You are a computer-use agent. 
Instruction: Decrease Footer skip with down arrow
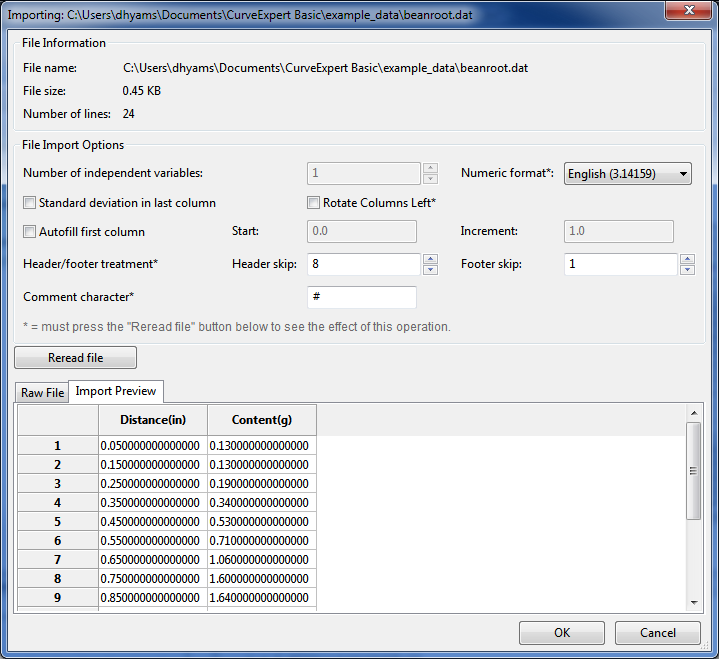(x=687, y=270)
